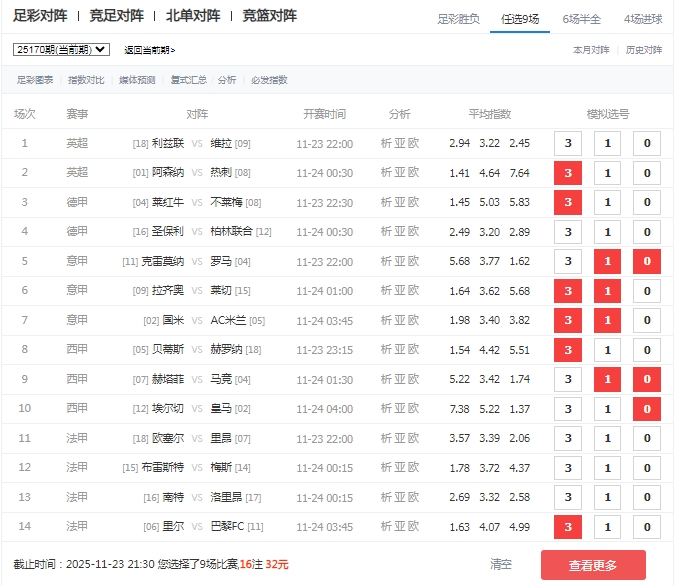This screenshot has width=674, height=586.
Task: Open the 25170期 period dropdown
Action: coord(61,49)
